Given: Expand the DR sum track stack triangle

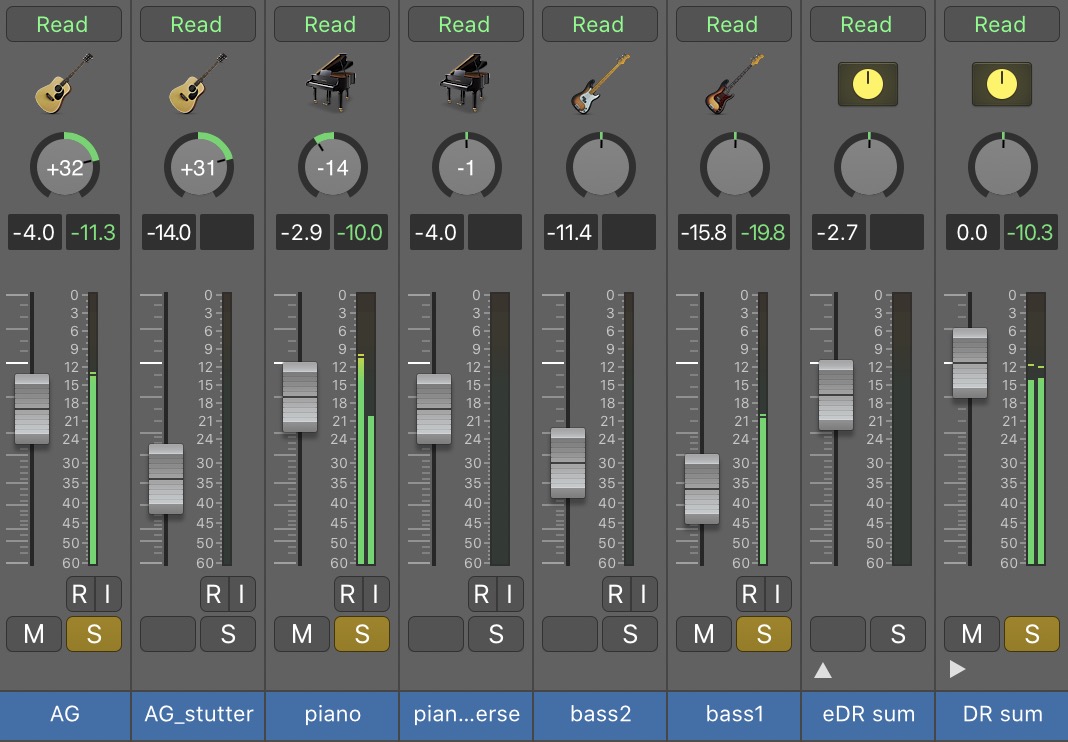Looking at the screenshot, I should point(957,670).
